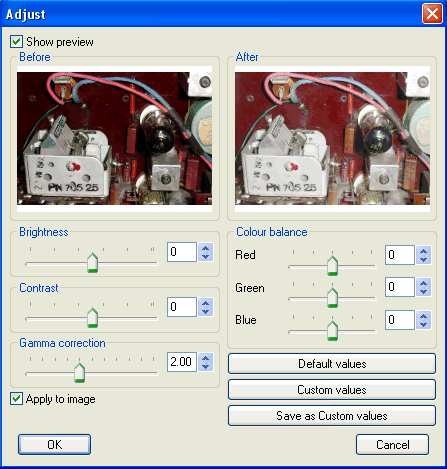Click the Gamma correction value field
This screenshot has width=447, height=469.
(182, 362)
